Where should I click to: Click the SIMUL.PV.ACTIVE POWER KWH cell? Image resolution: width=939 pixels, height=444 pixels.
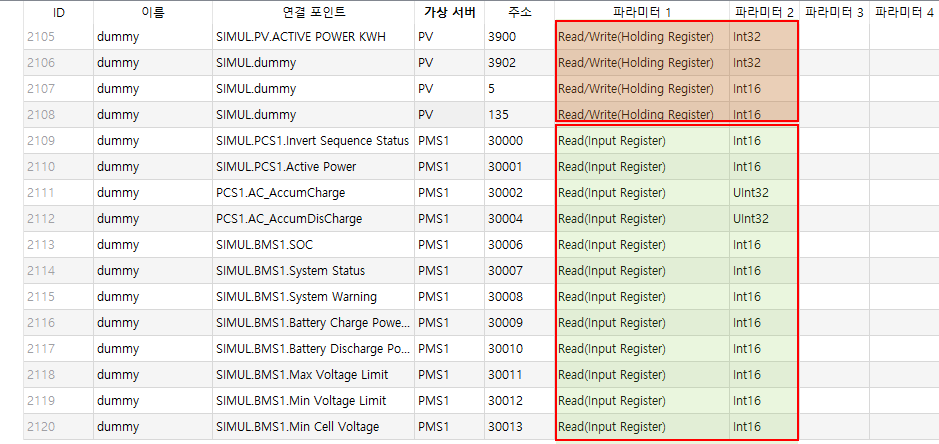(300, 37)
